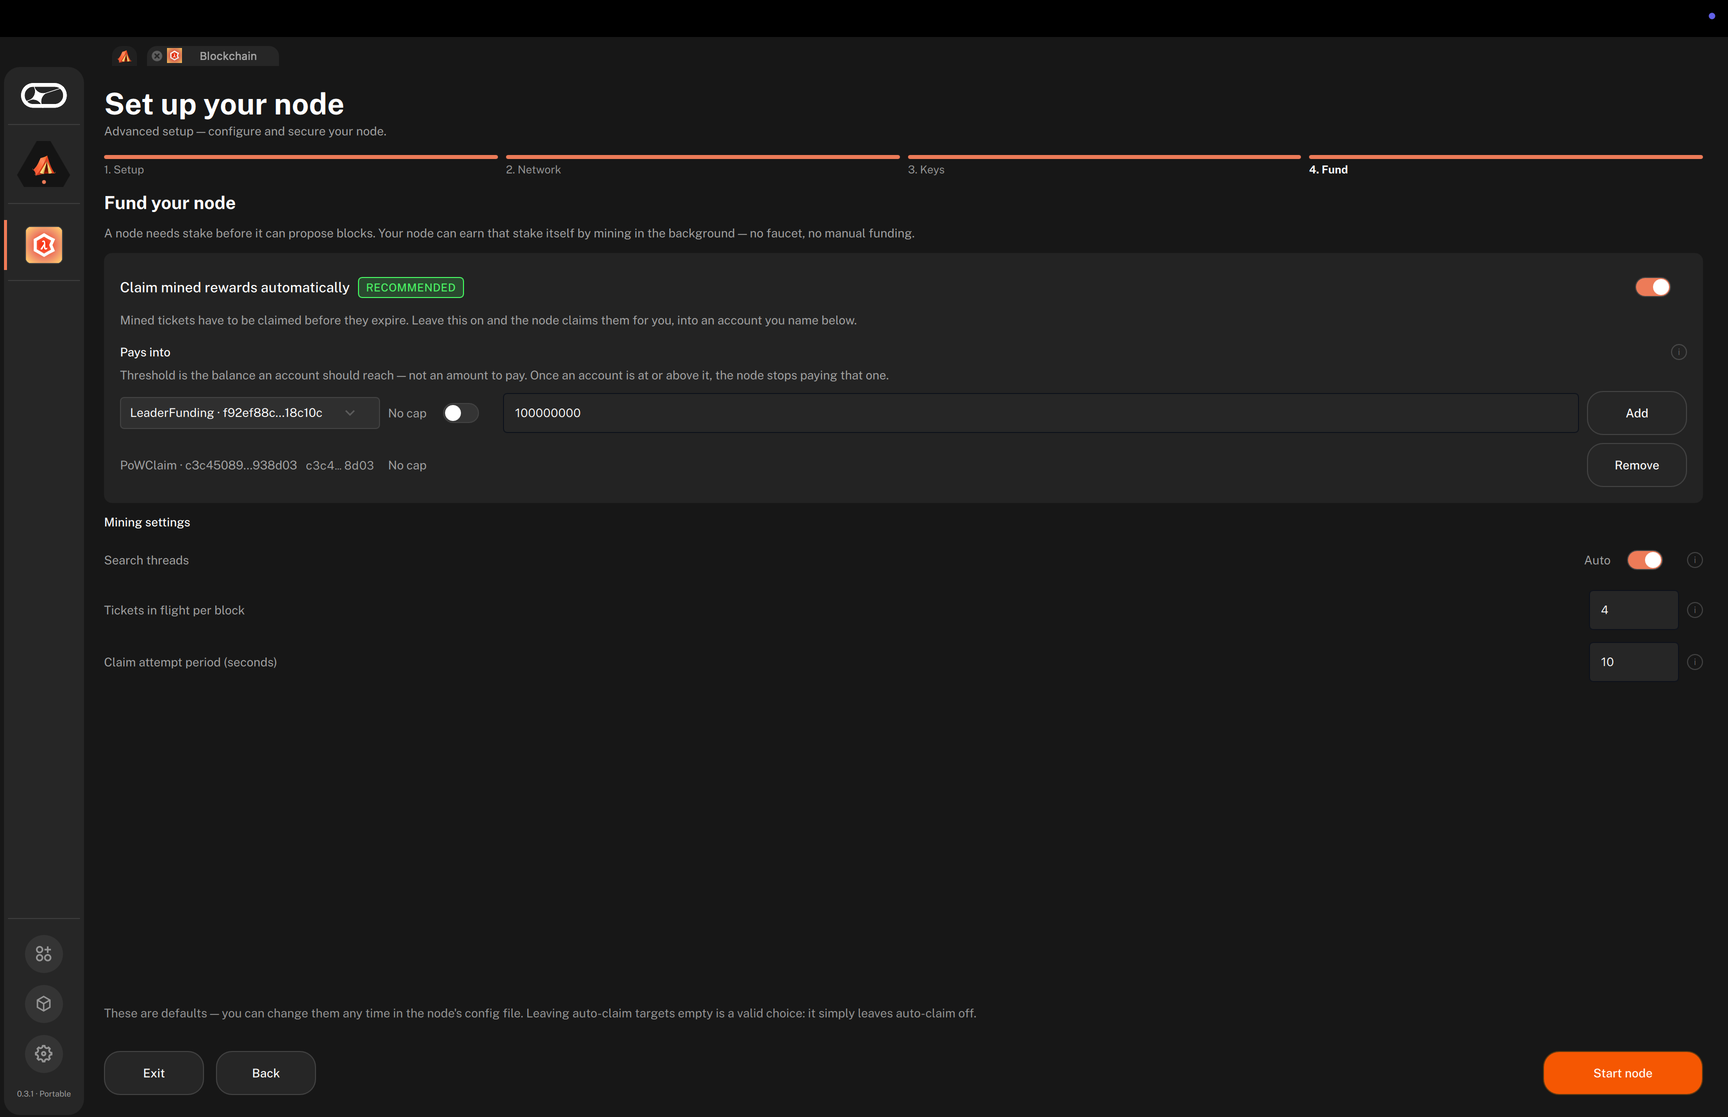The width and height of the screenshot is (1728, 1117).
Task: Select the orange flame app in sidebar
Action: [x=44, y=165]
